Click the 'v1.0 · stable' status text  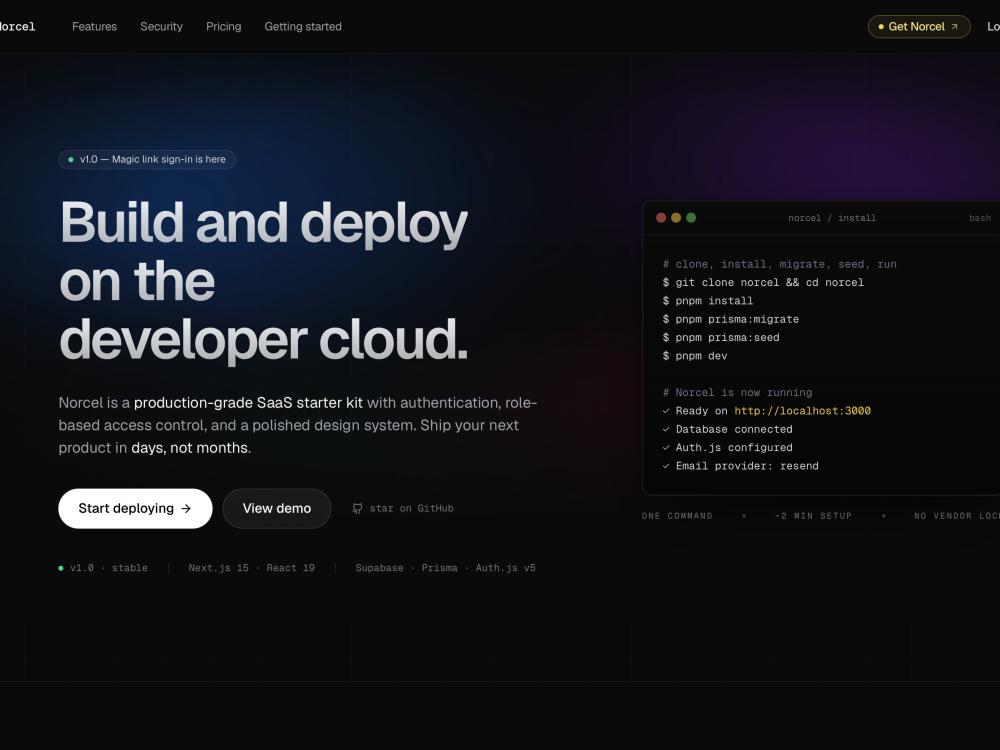(x=109, y=568)
